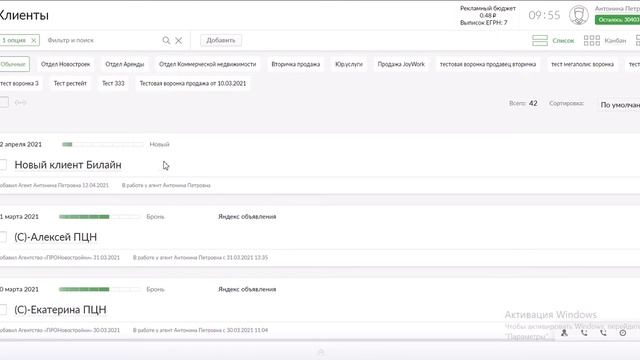Image resolution: width=640 pixels, height=360 pixels.
Task: Open the sorting dropdown "По умолчанию"
Action: pos(620,105)
